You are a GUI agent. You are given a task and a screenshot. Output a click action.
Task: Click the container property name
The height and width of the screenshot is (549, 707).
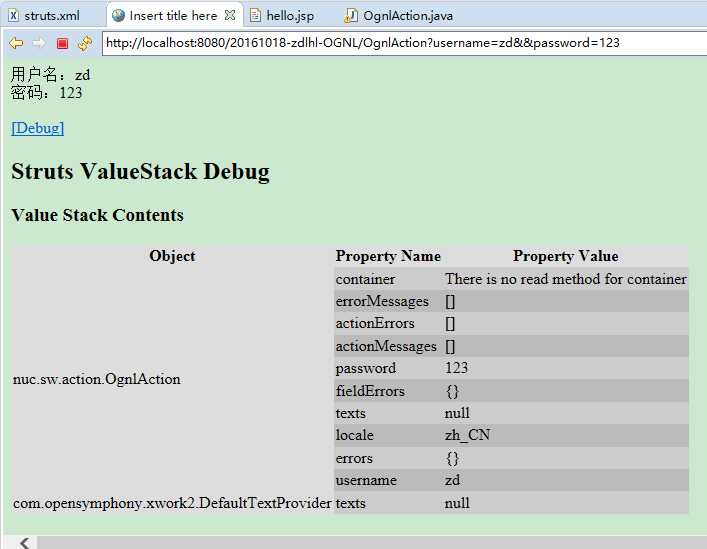(365, 279)
